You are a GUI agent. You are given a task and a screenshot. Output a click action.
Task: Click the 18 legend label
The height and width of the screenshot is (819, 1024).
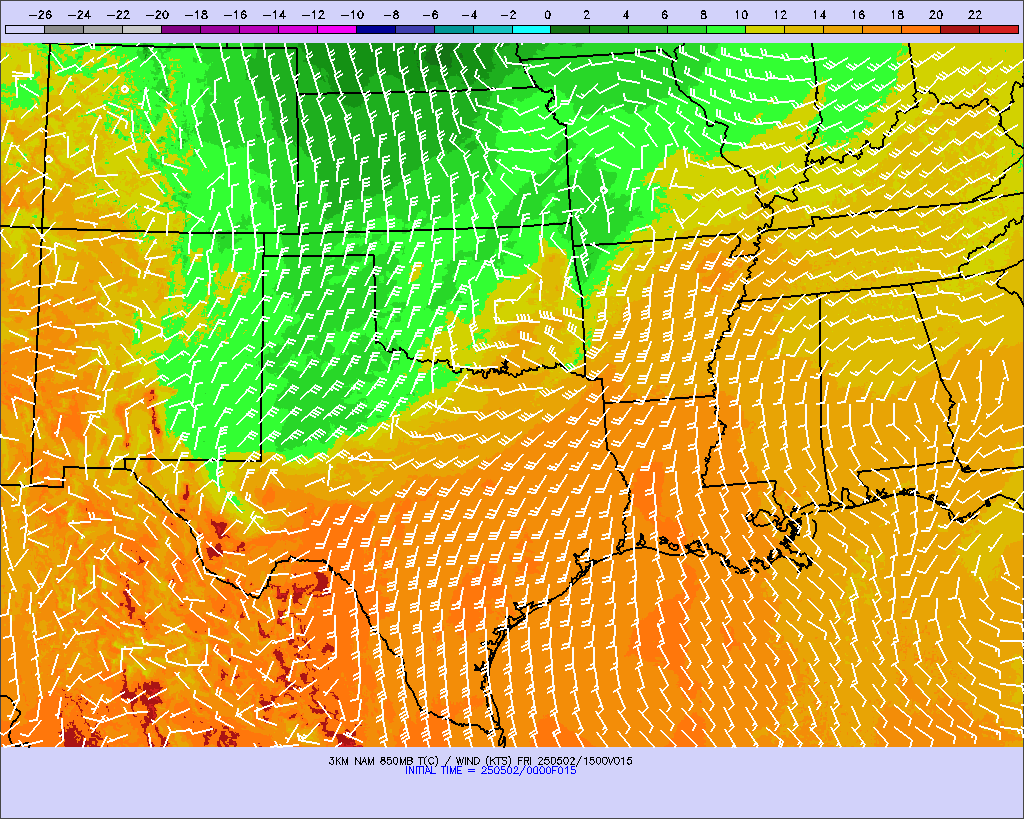coord(897,15)
